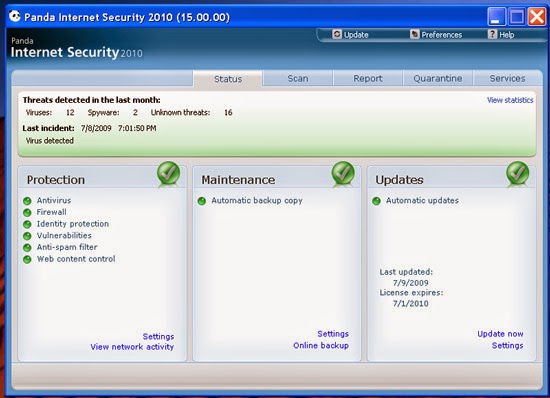Click the Help question mark icon
This screenshot has width=550, height=398.
(x=492, y=34)
